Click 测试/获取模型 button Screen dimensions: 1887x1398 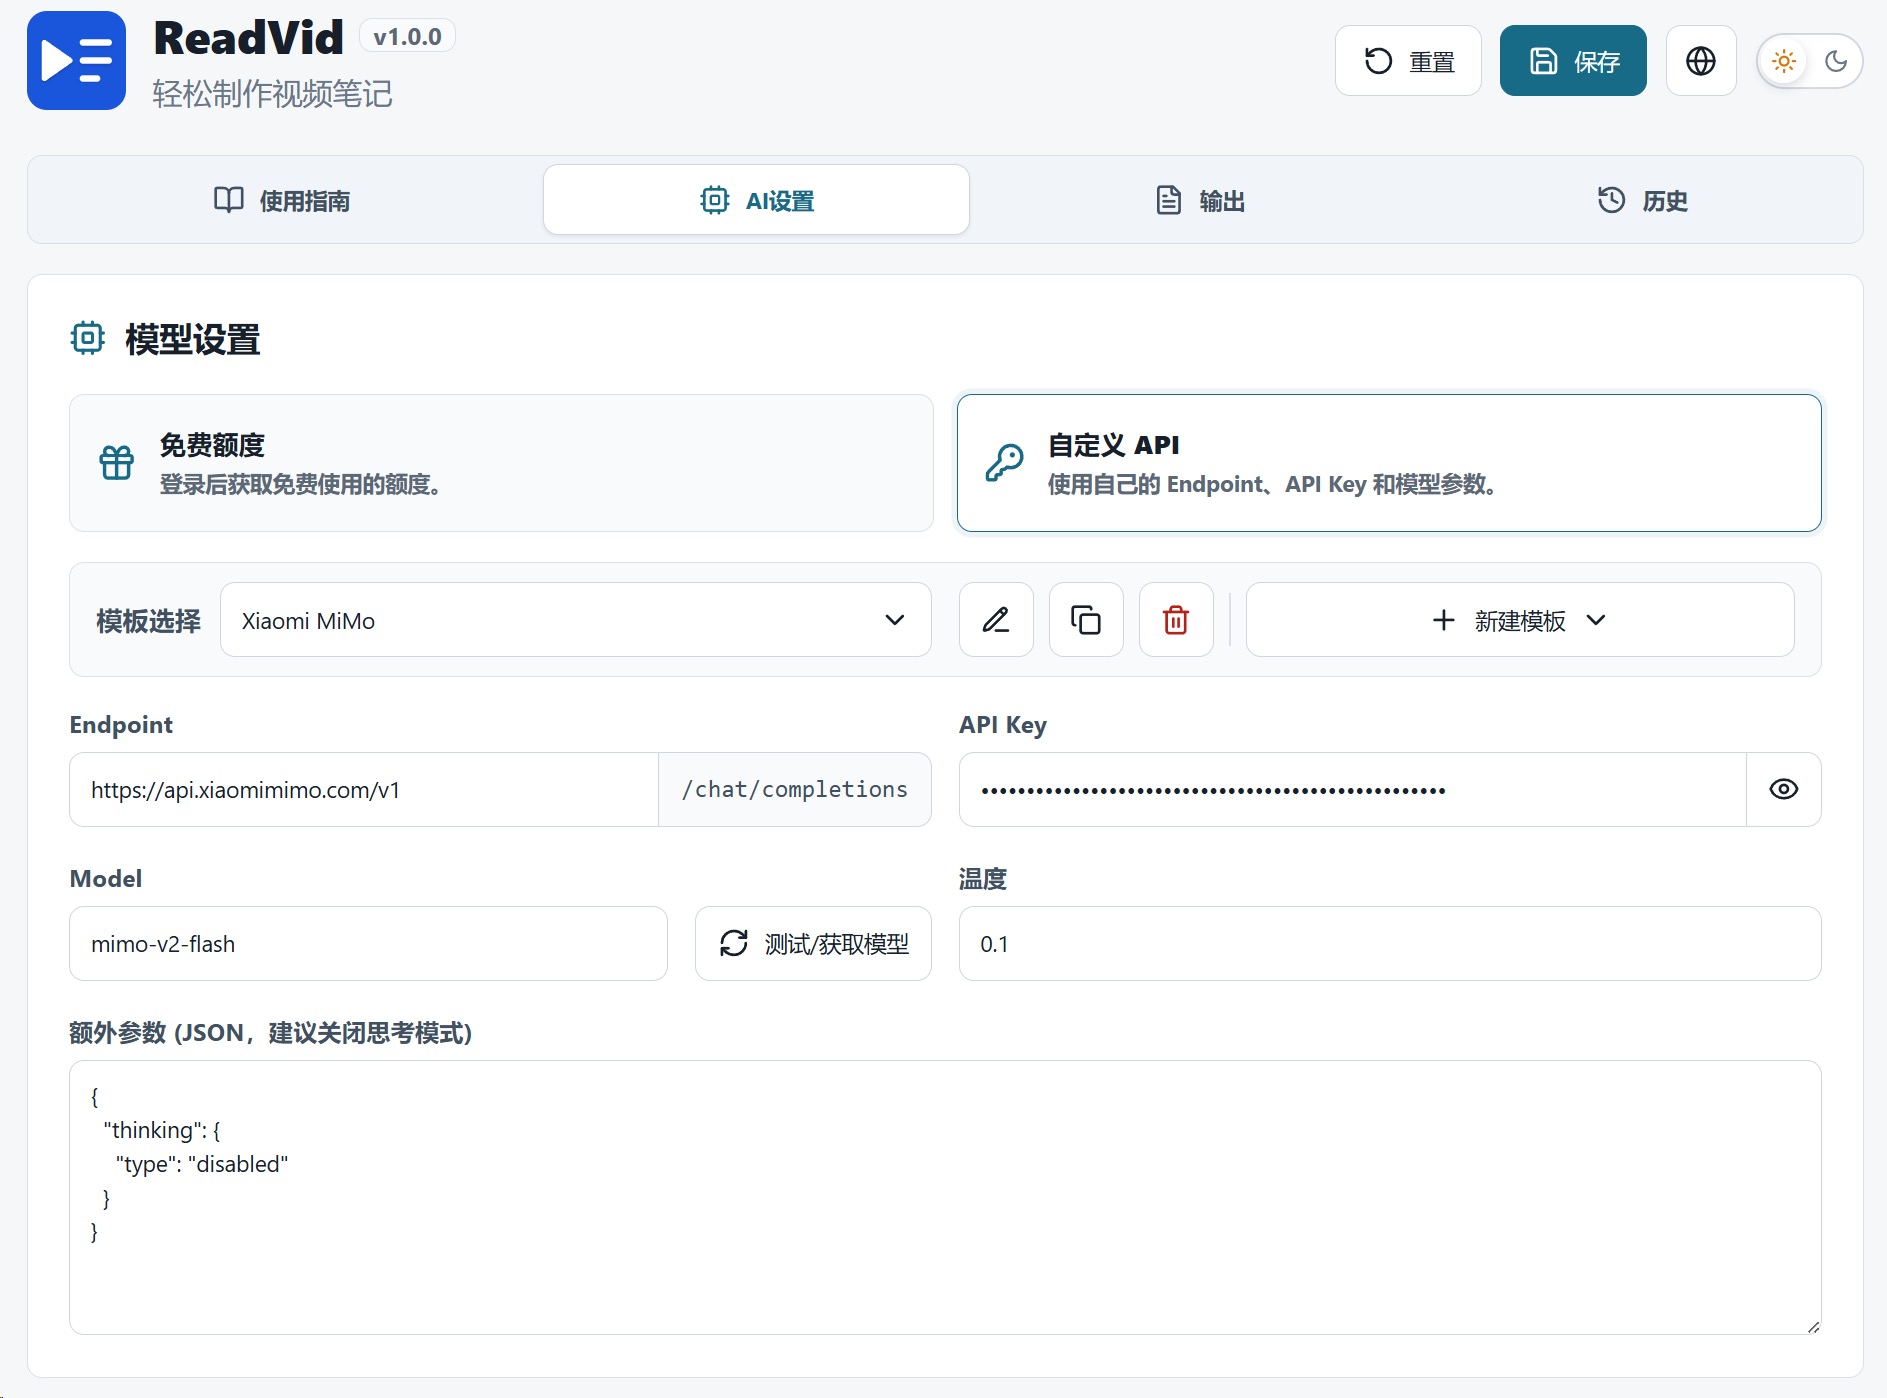point(813,944)
